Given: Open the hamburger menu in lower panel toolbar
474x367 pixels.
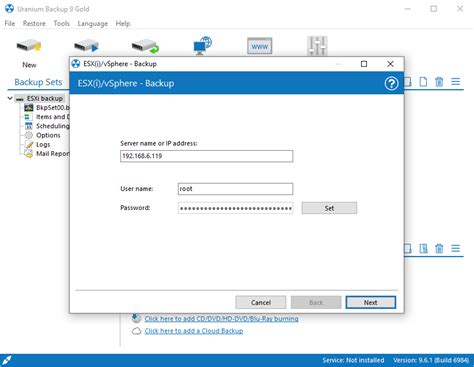Looking at the screenshot, I should 455,248.
